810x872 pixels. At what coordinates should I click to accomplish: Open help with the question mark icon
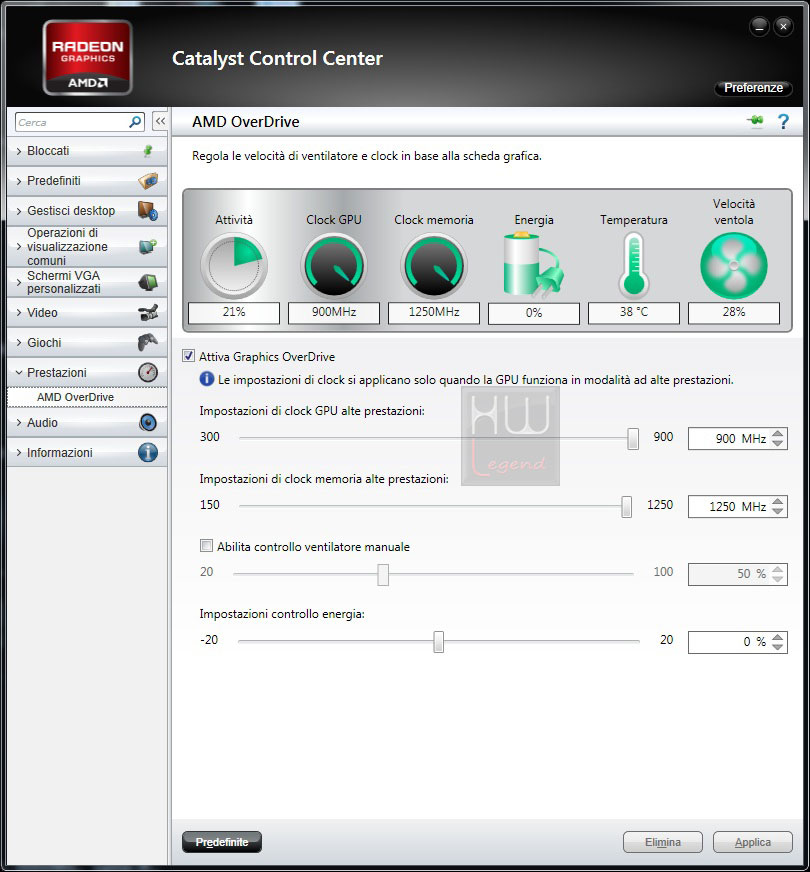(x=783, y=121)
